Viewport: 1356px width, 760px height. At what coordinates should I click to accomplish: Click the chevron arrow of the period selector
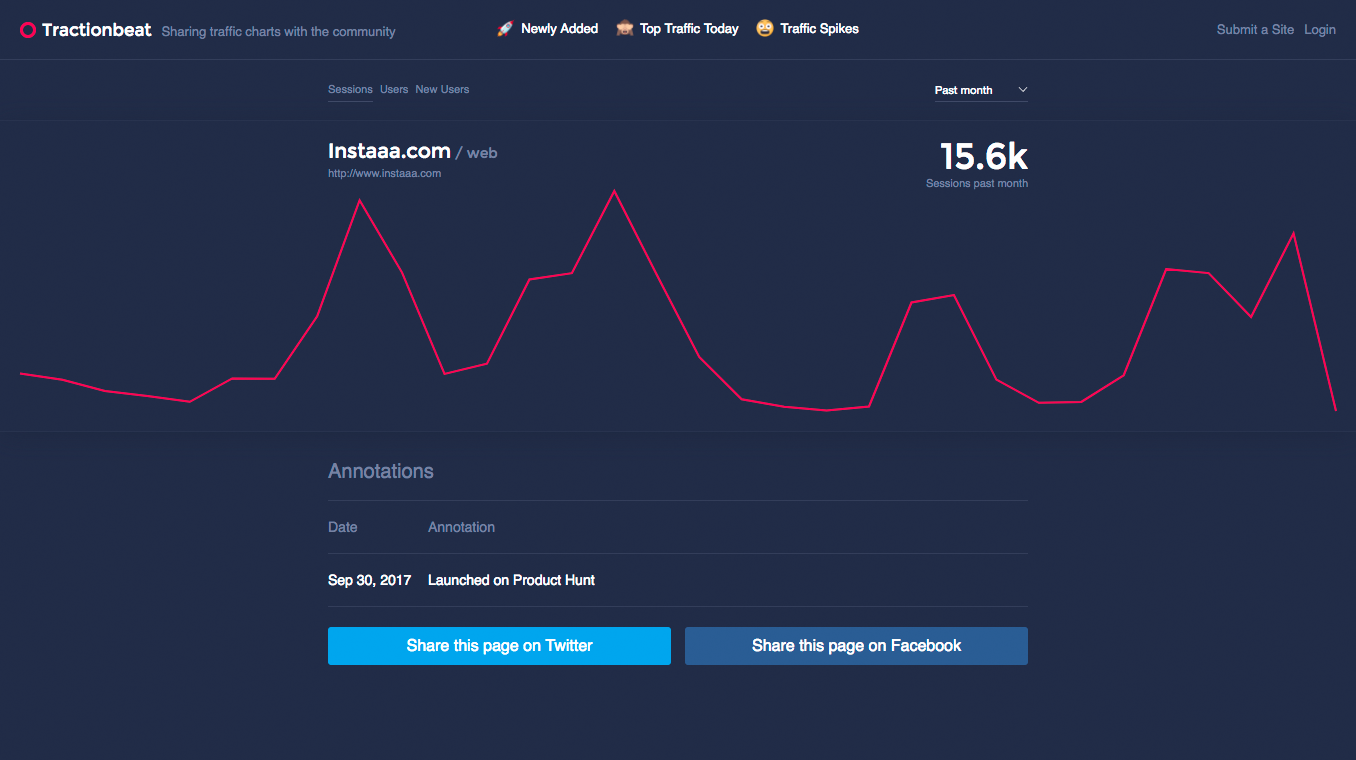1022,90
